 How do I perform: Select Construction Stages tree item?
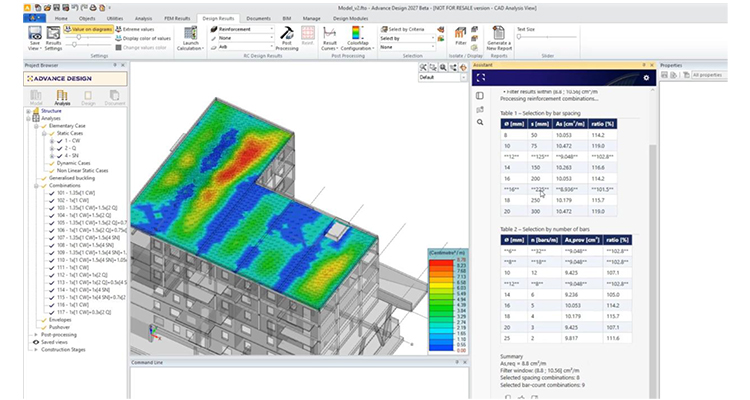pos(63,350)
